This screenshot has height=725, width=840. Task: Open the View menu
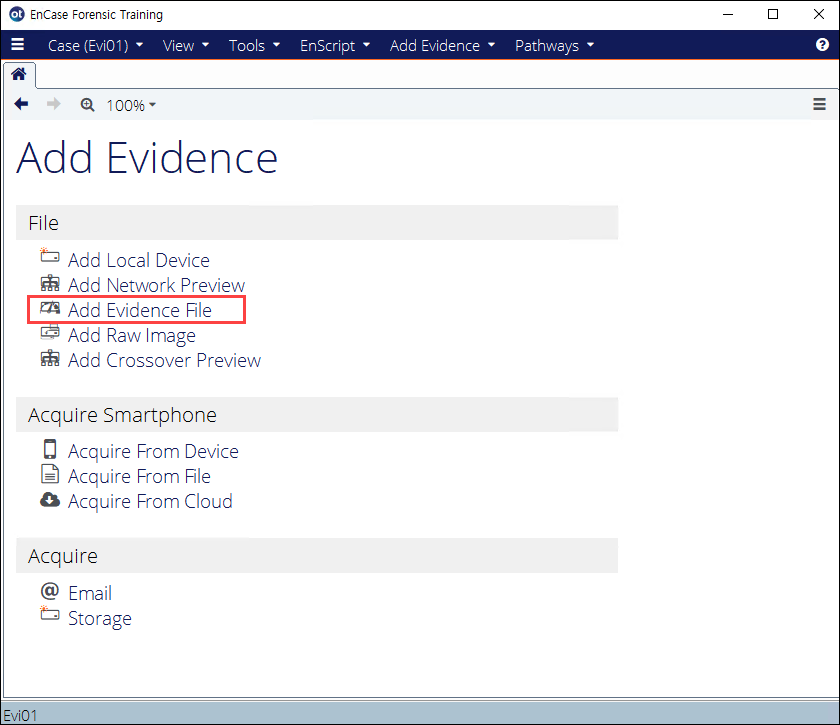185,46
